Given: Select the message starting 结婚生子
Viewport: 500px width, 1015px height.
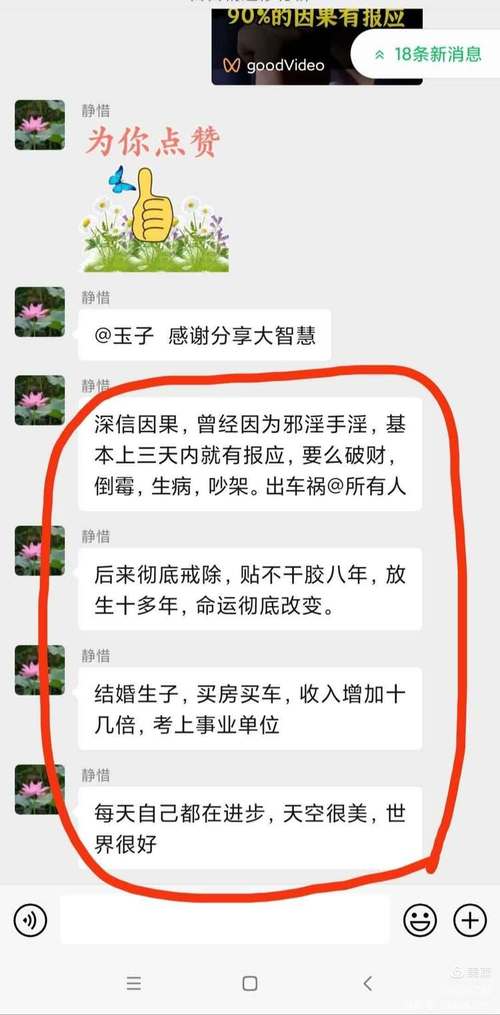Looking at the screenshot, I should [x=250, y=708].
